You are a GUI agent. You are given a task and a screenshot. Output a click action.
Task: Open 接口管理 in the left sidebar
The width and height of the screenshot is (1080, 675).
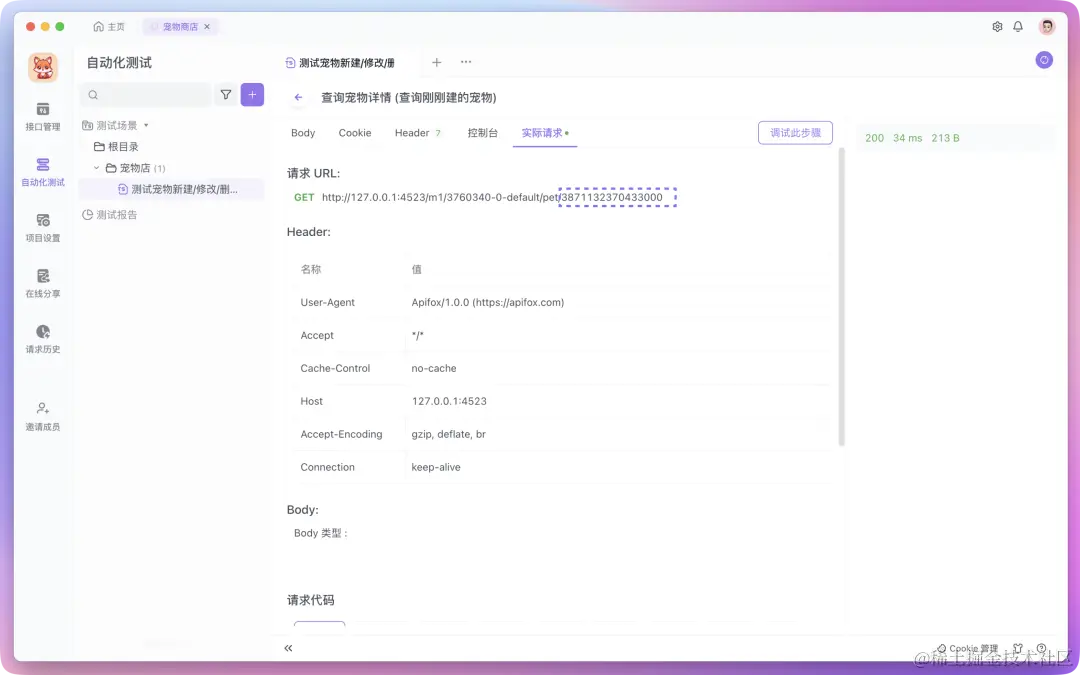point(41,117)
